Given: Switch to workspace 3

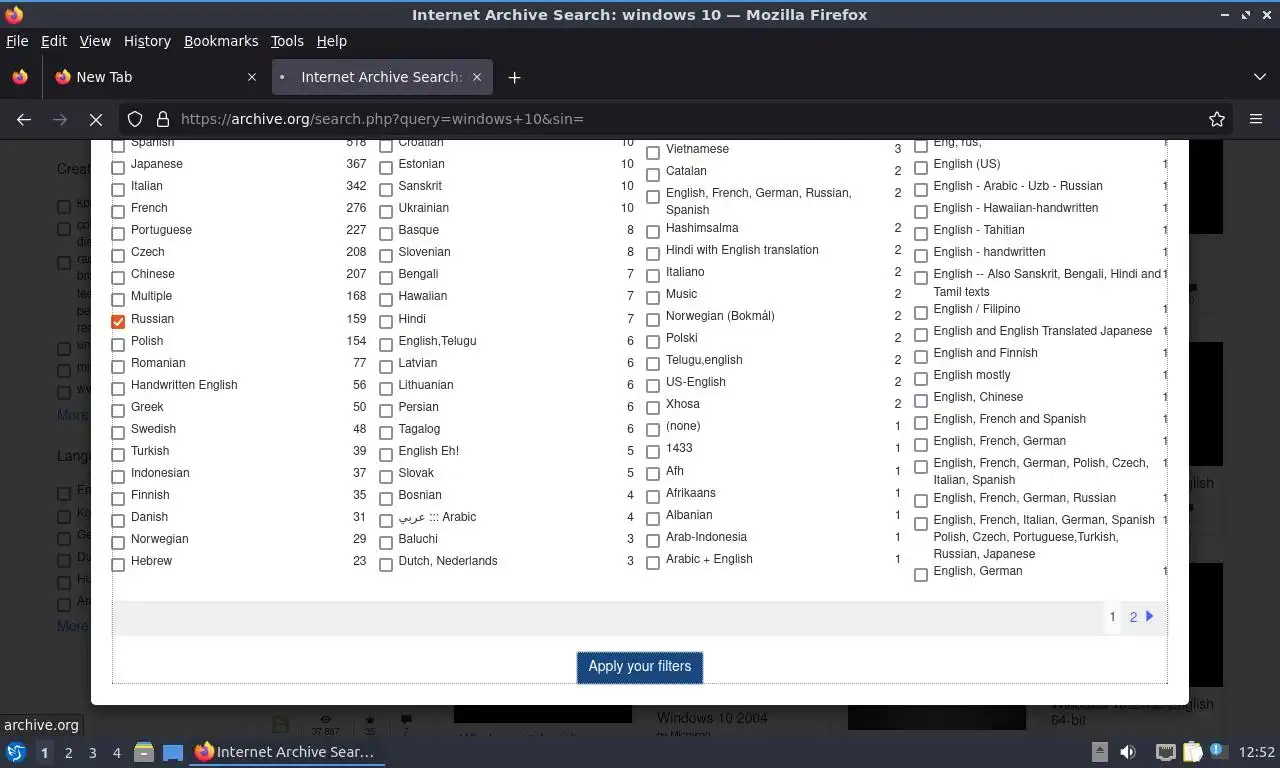Looking at the screenshot, I should pos(92,752).
